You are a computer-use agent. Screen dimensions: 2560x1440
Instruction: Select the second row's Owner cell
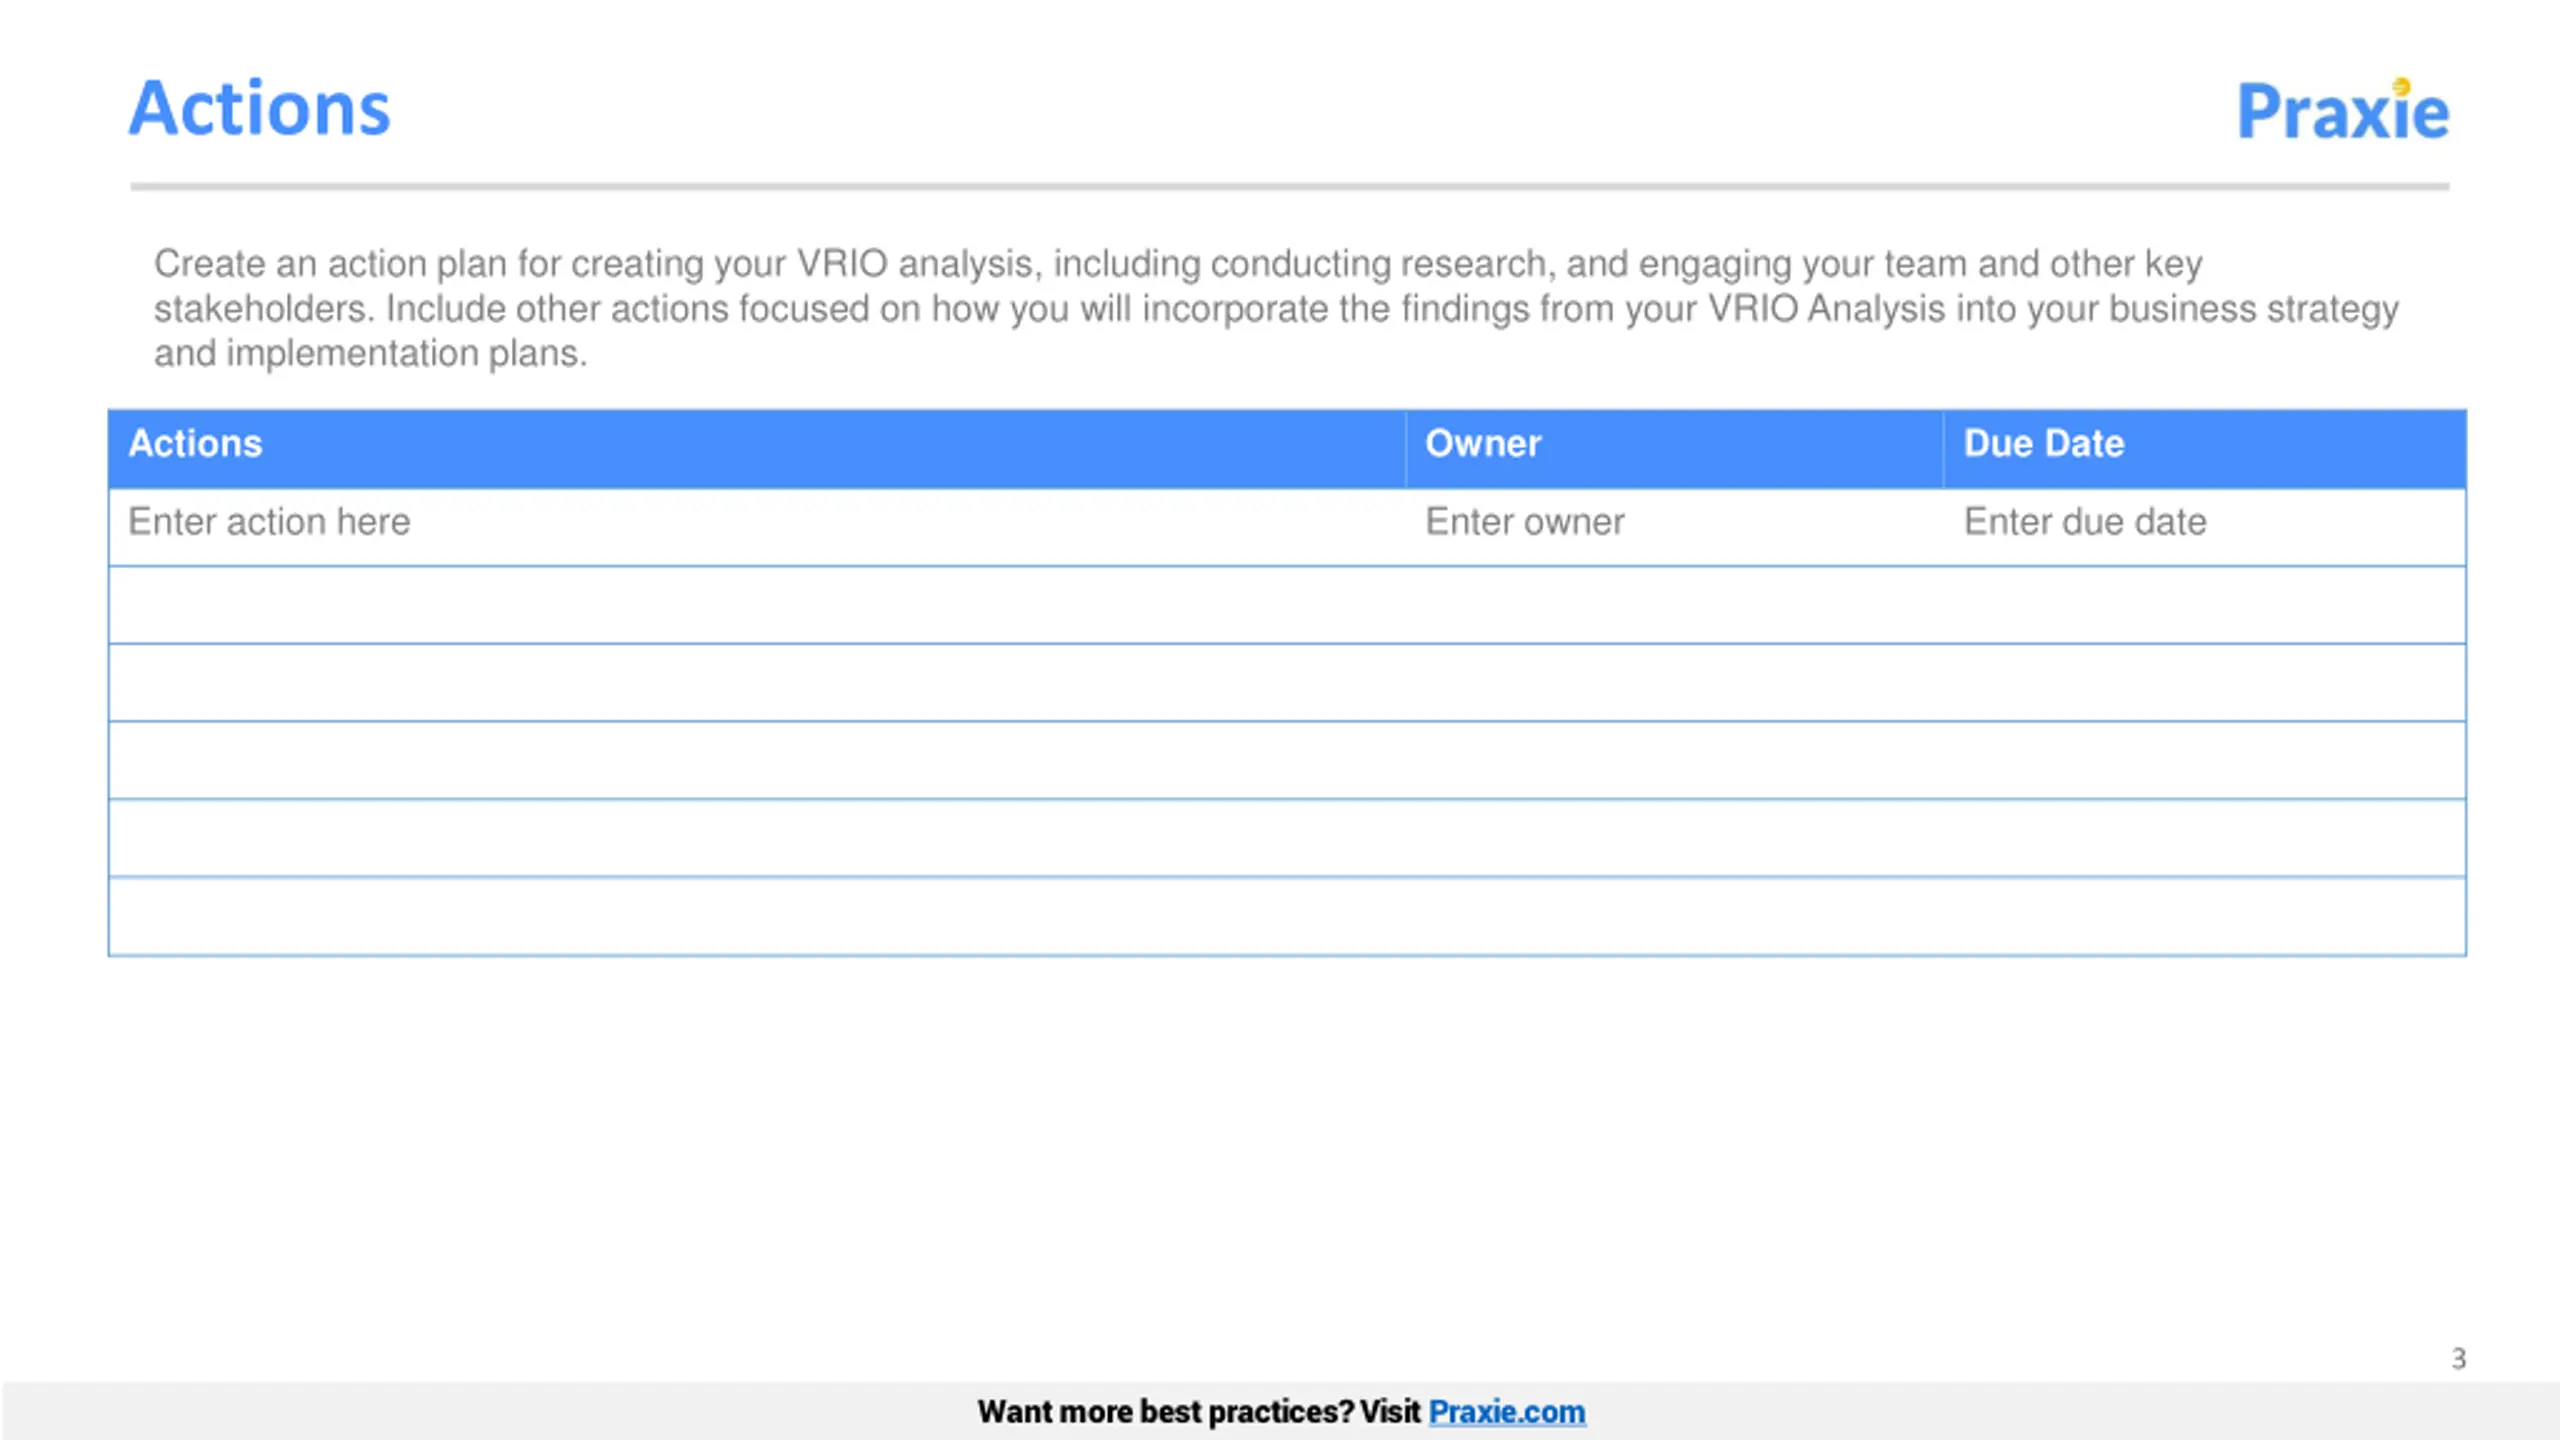click(x=1674, y=605)
